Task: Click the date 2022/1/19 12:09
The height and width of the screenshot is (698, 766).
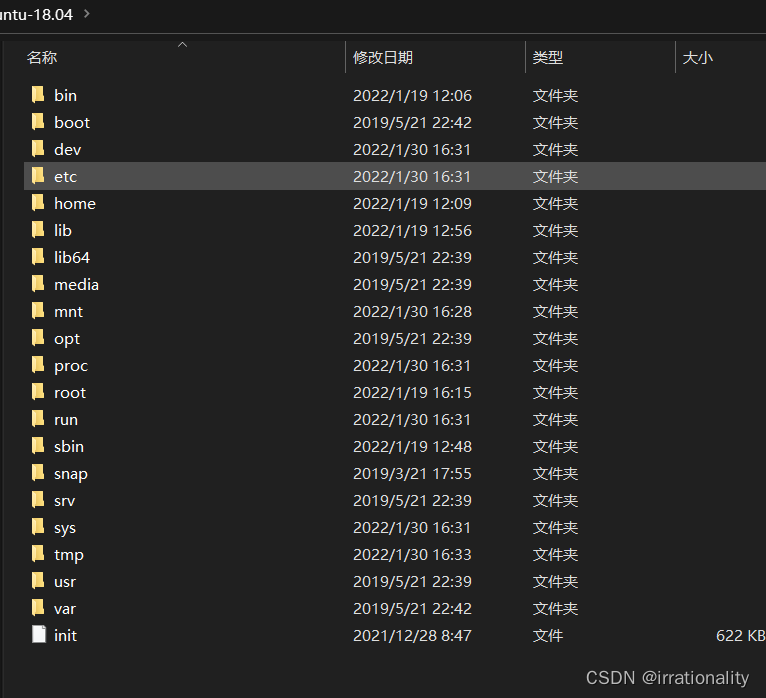Action: 412,203
